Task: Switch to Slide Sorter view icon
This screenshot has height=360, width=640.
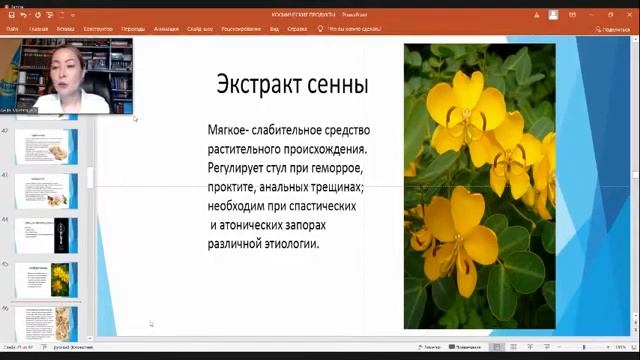Action: (513, 347)
